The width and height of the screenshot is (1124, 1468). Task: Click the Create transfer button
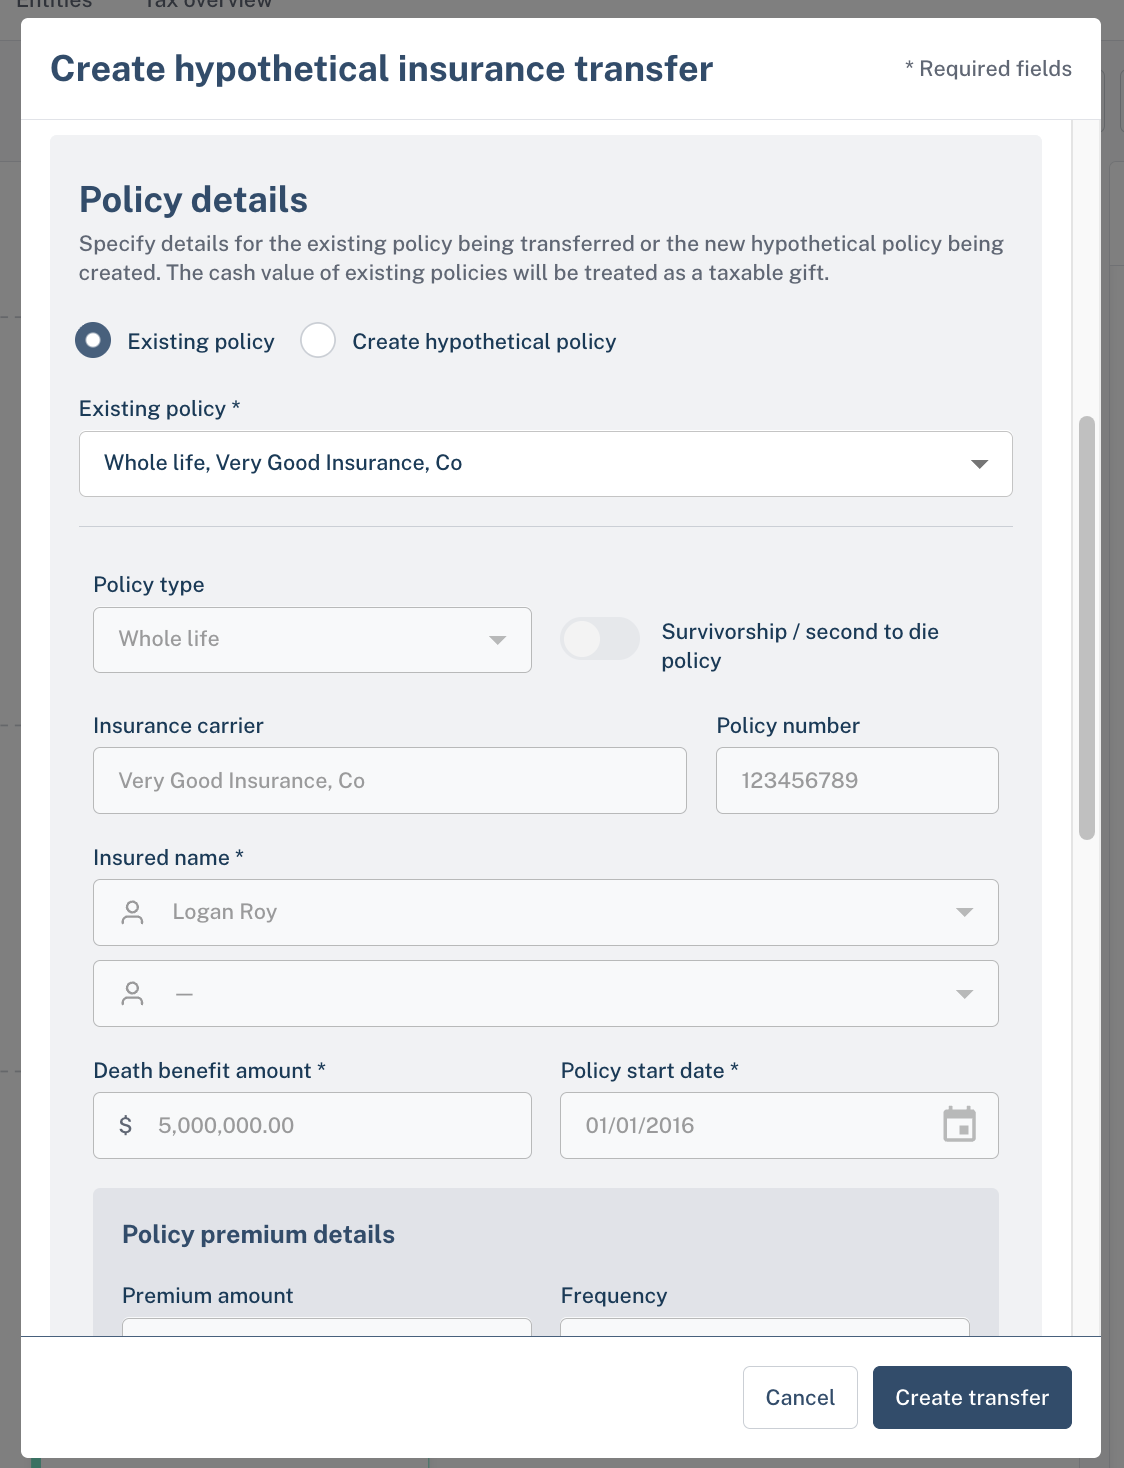tap(972, 1397)
